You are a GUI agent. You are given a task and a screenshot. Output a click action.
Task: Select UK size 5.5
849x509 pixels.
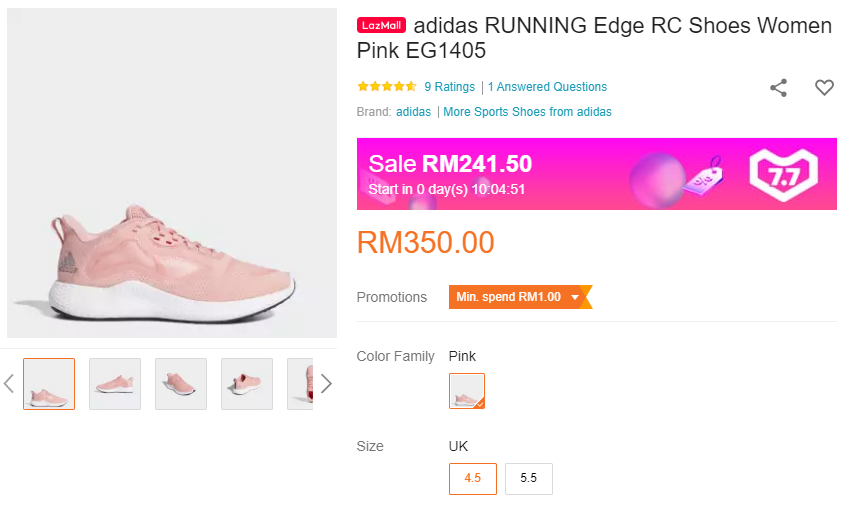tap(529, 478)
